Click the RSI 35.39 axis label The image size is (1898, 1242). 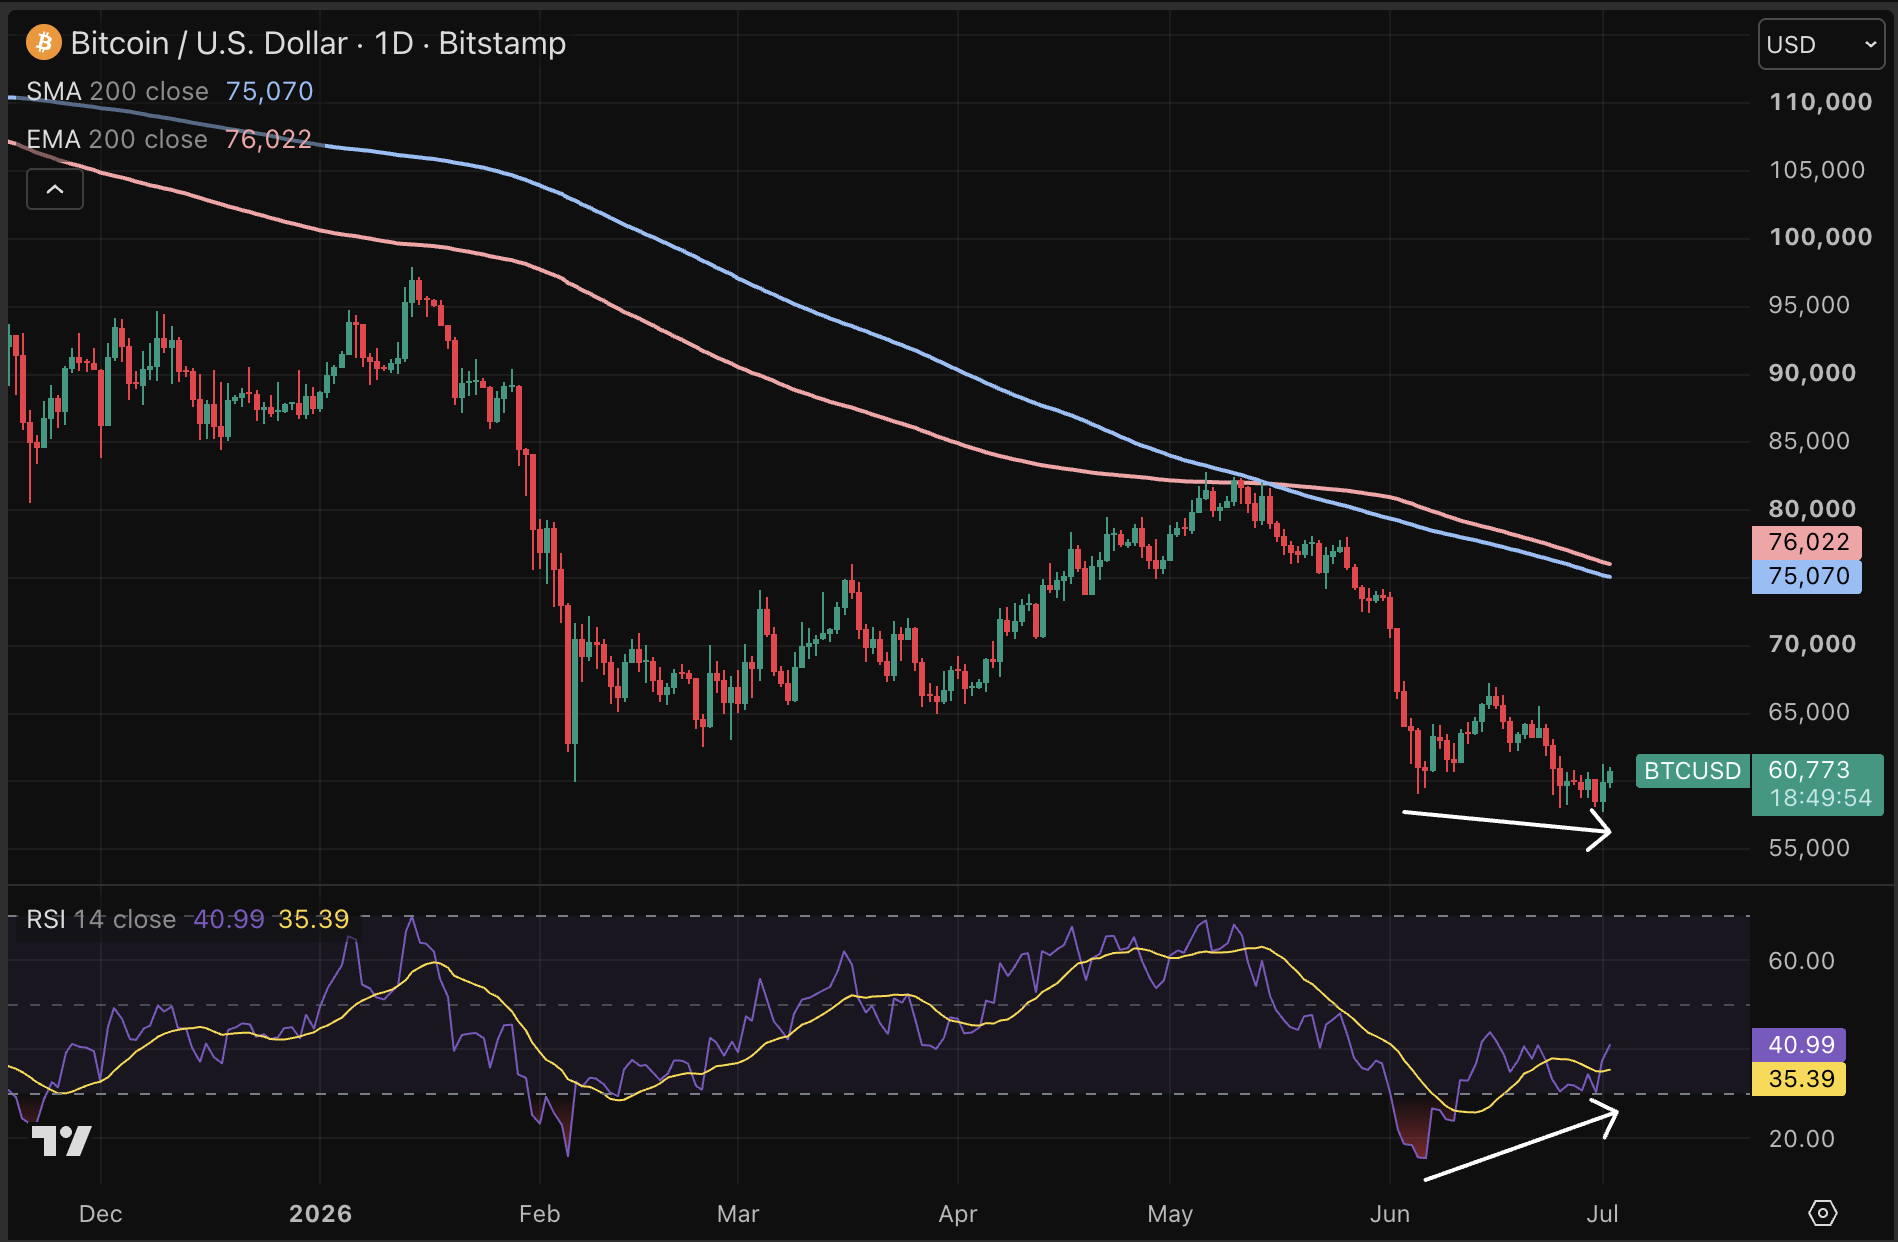click(x=1800, y=1079)
